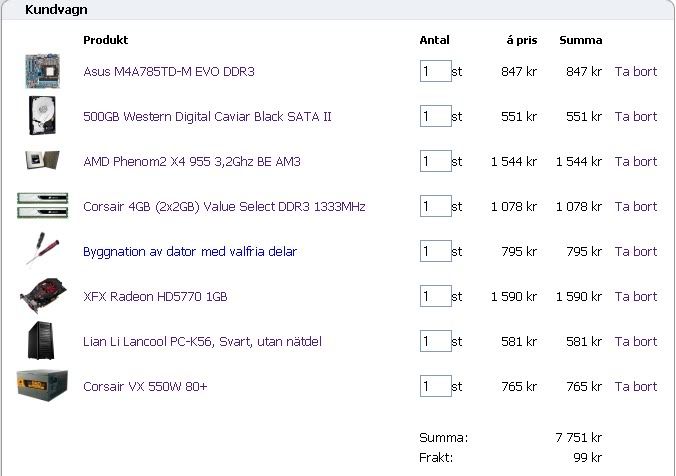
Task: Click the Corsair RAM memory image
Action: tap(42, 206)
